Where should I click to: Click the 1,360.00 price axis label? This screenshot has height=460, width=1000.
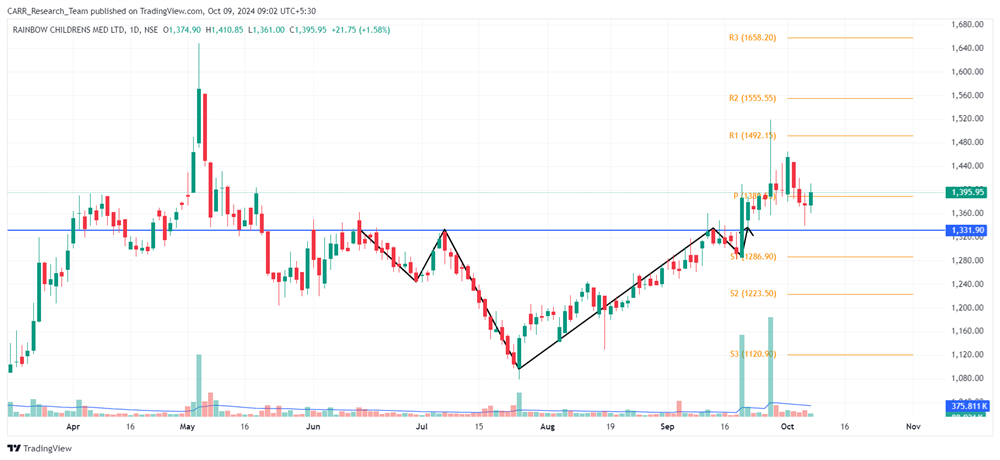coord(969,214)
